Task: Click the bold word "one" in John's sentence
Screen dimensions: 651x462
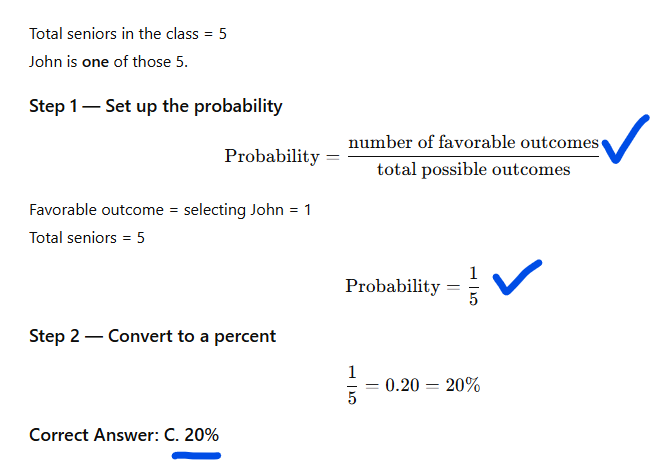Action: coord(95,61)
